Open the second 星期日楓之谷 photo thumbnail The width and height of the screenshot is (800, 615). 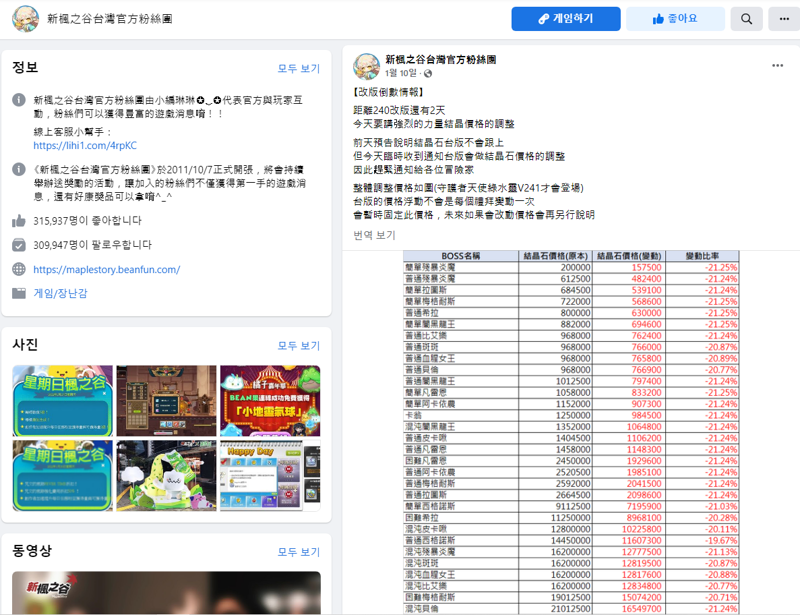pyautogui.click(x=63, y=476)
